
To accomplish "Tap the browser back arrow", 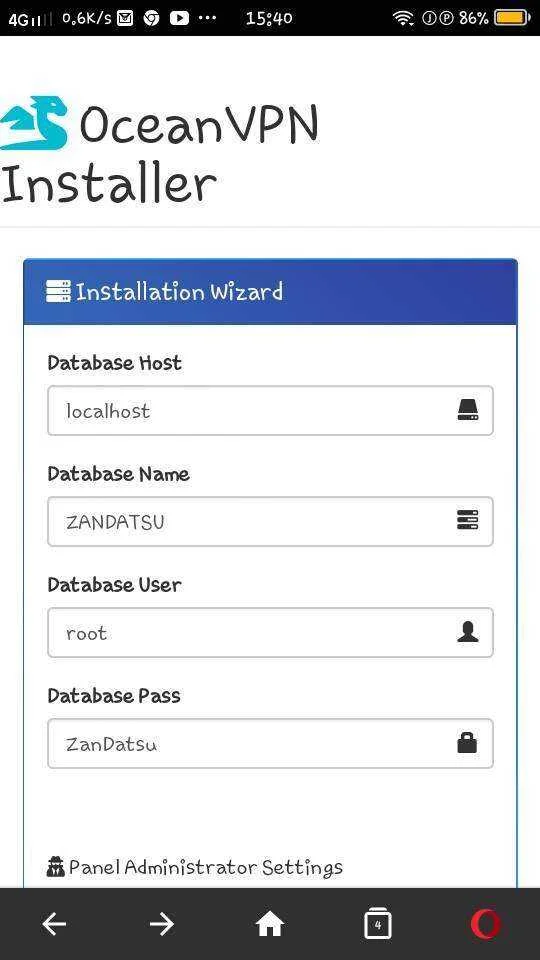I will 54,924.
